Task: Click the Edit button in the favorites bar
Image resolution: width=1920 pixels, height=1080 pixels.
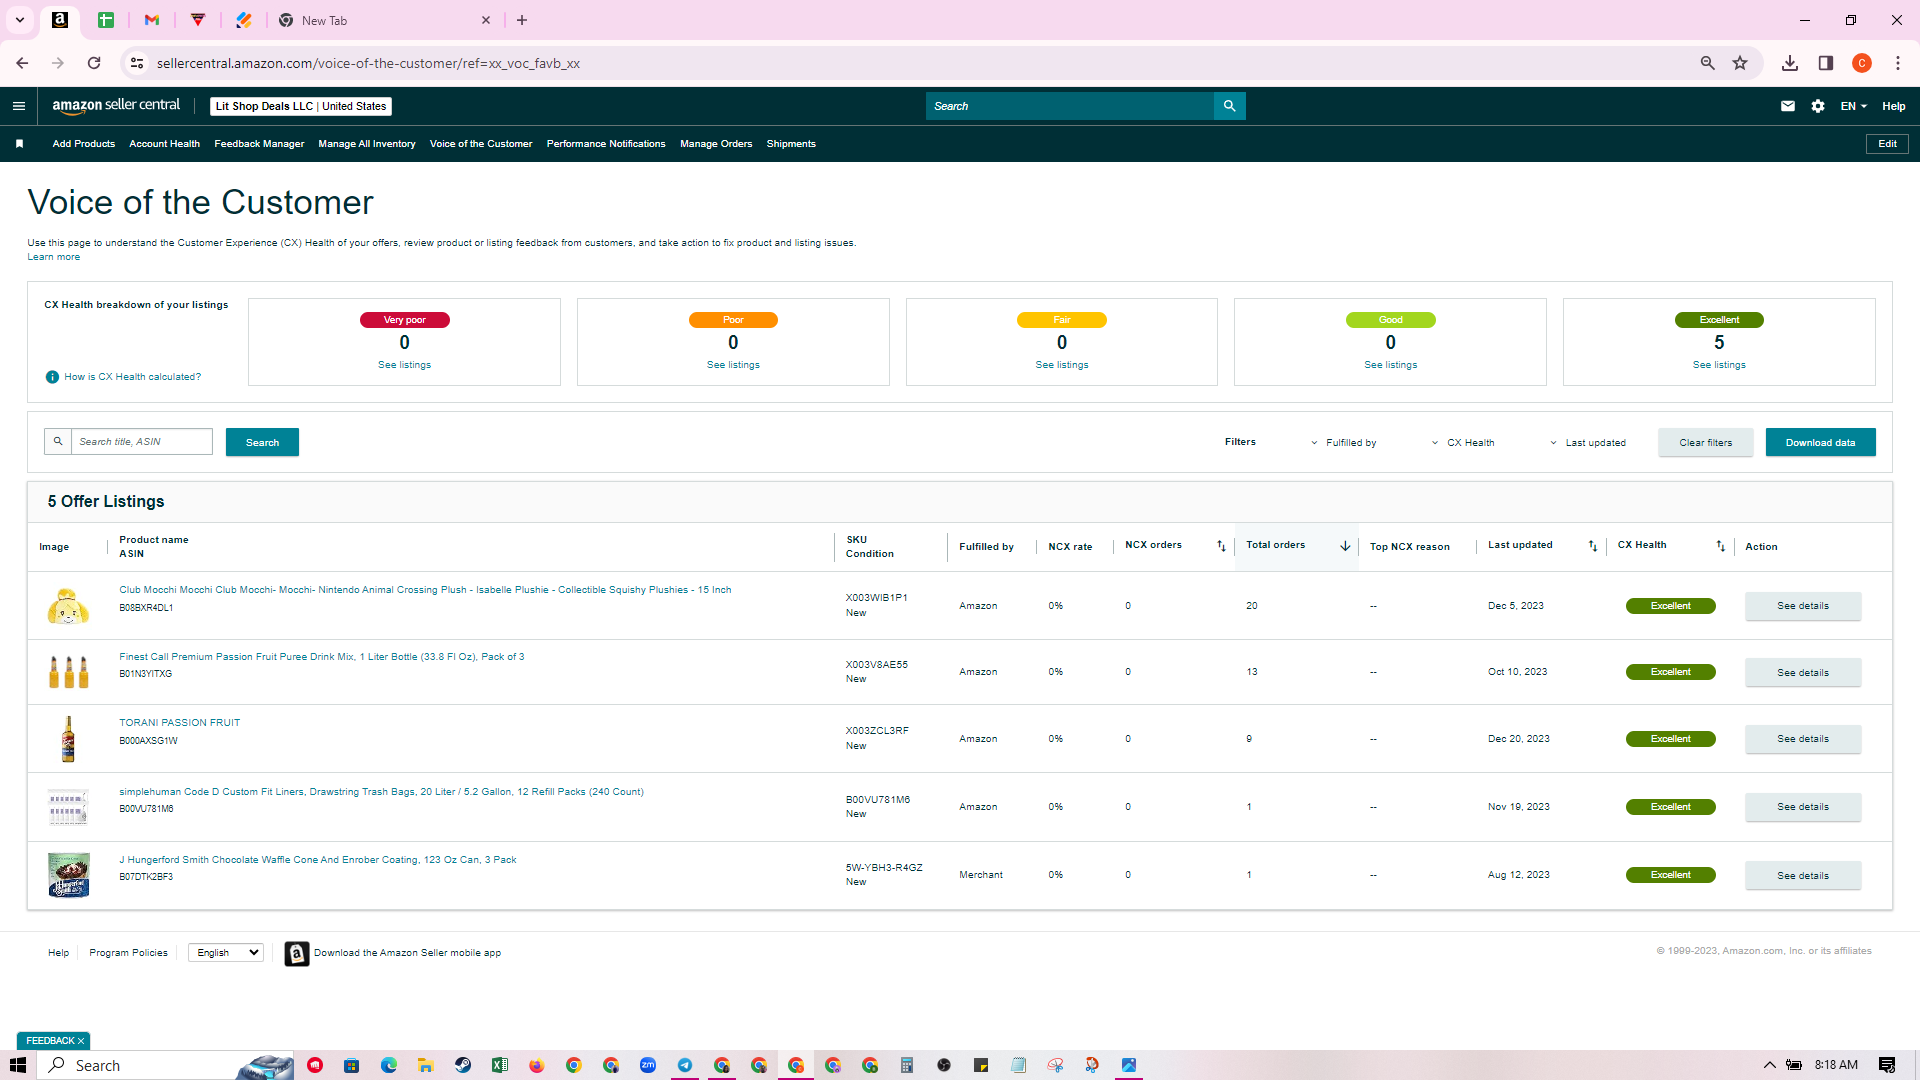Action: pyautogui.click(x=1888, y=144)
